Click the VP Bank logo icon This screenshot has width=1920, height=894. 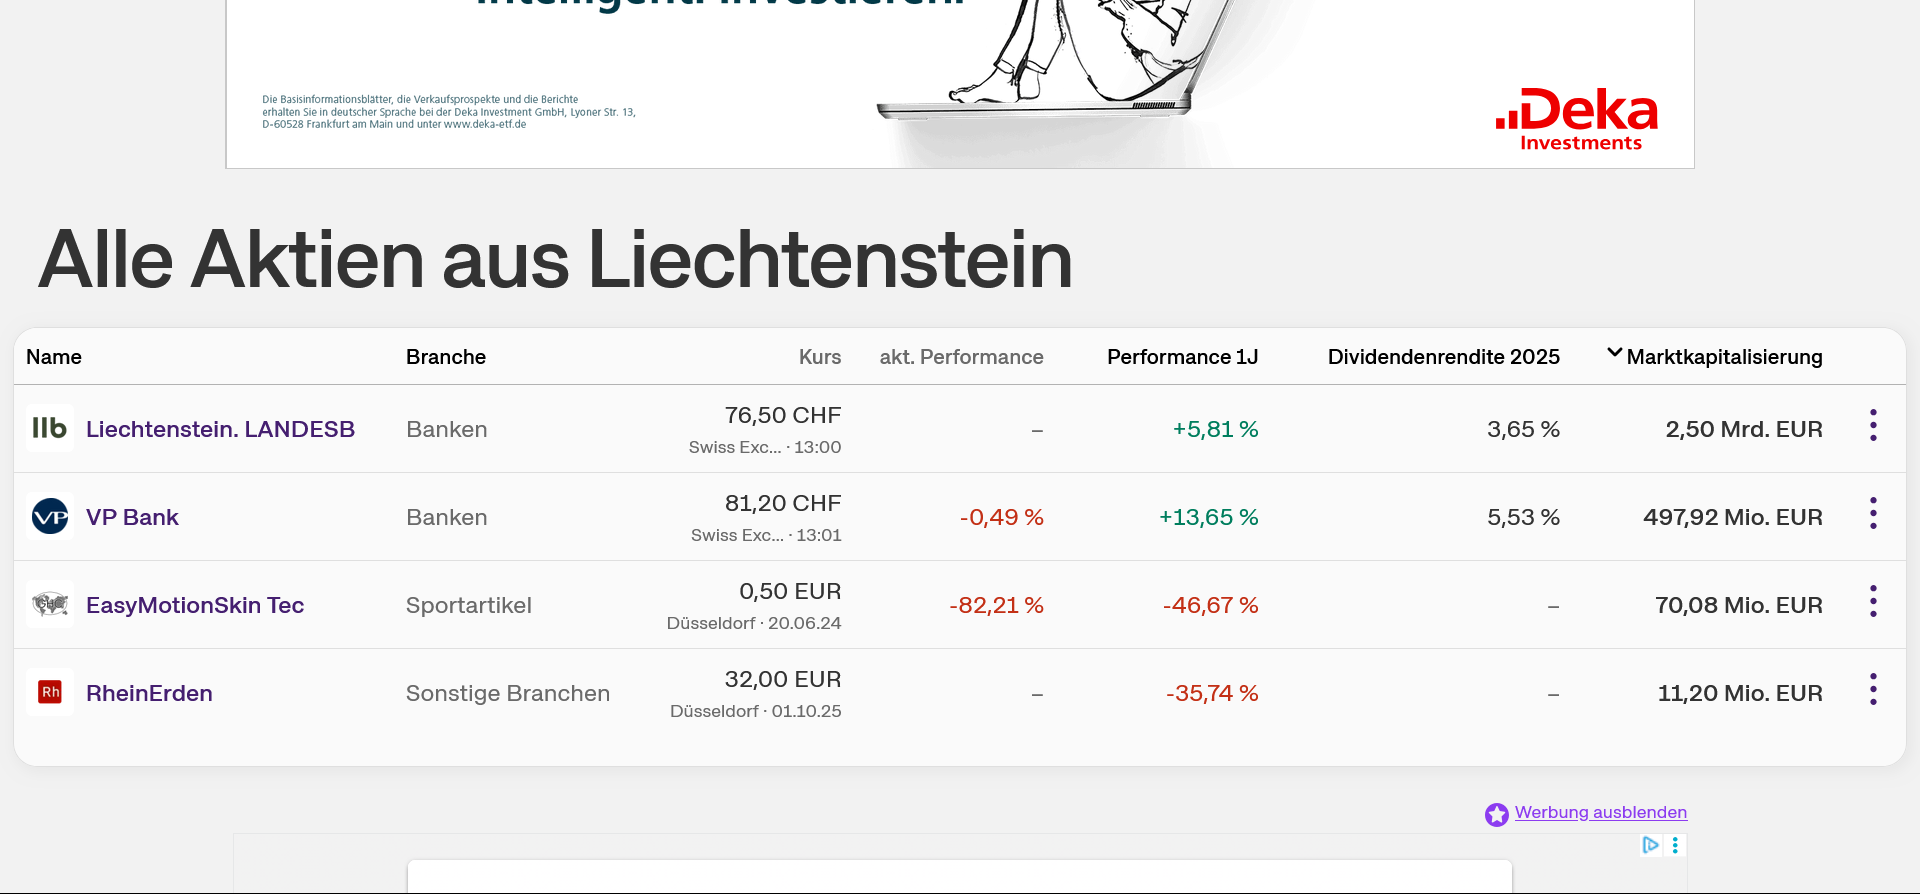point(49,517)
